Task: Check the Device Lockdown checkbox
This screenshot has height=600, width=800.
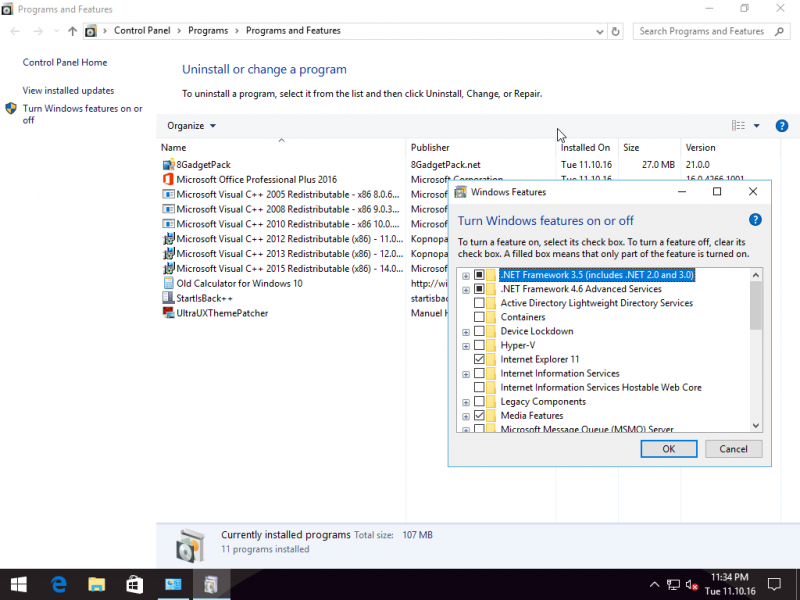Action: point(479,331)
